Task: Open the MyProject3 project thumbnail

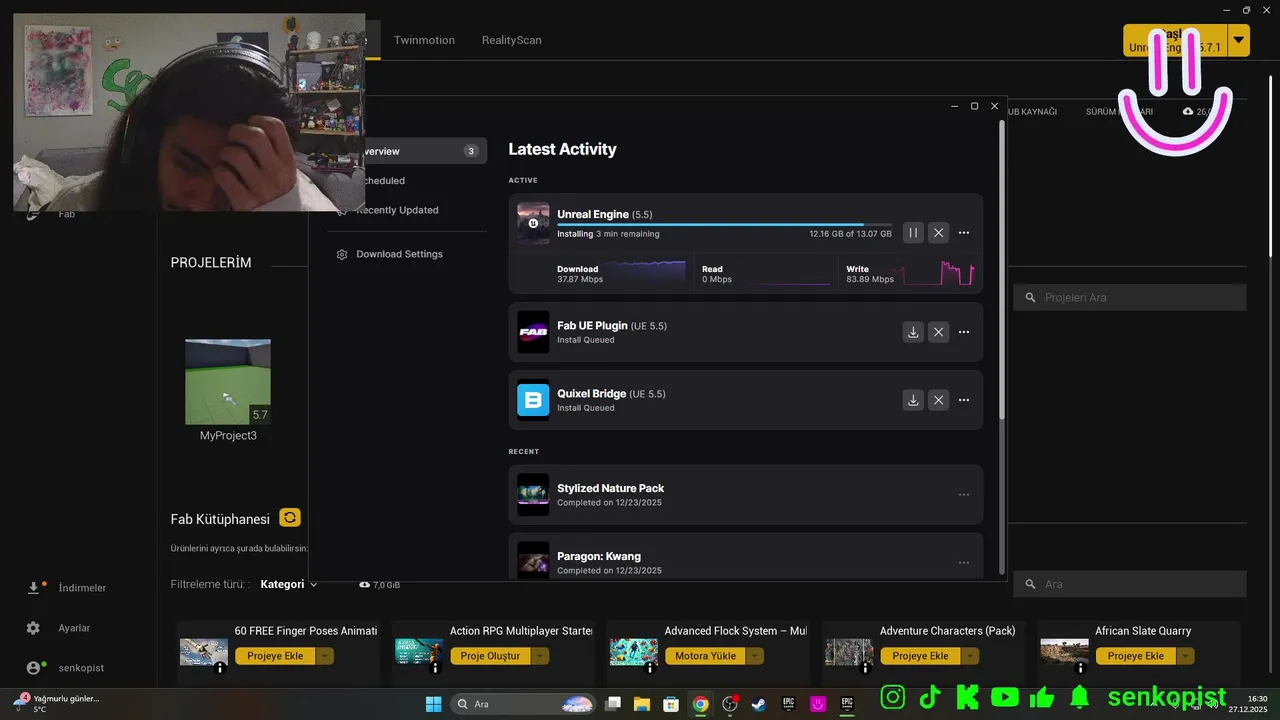Action: coord(228,382)
